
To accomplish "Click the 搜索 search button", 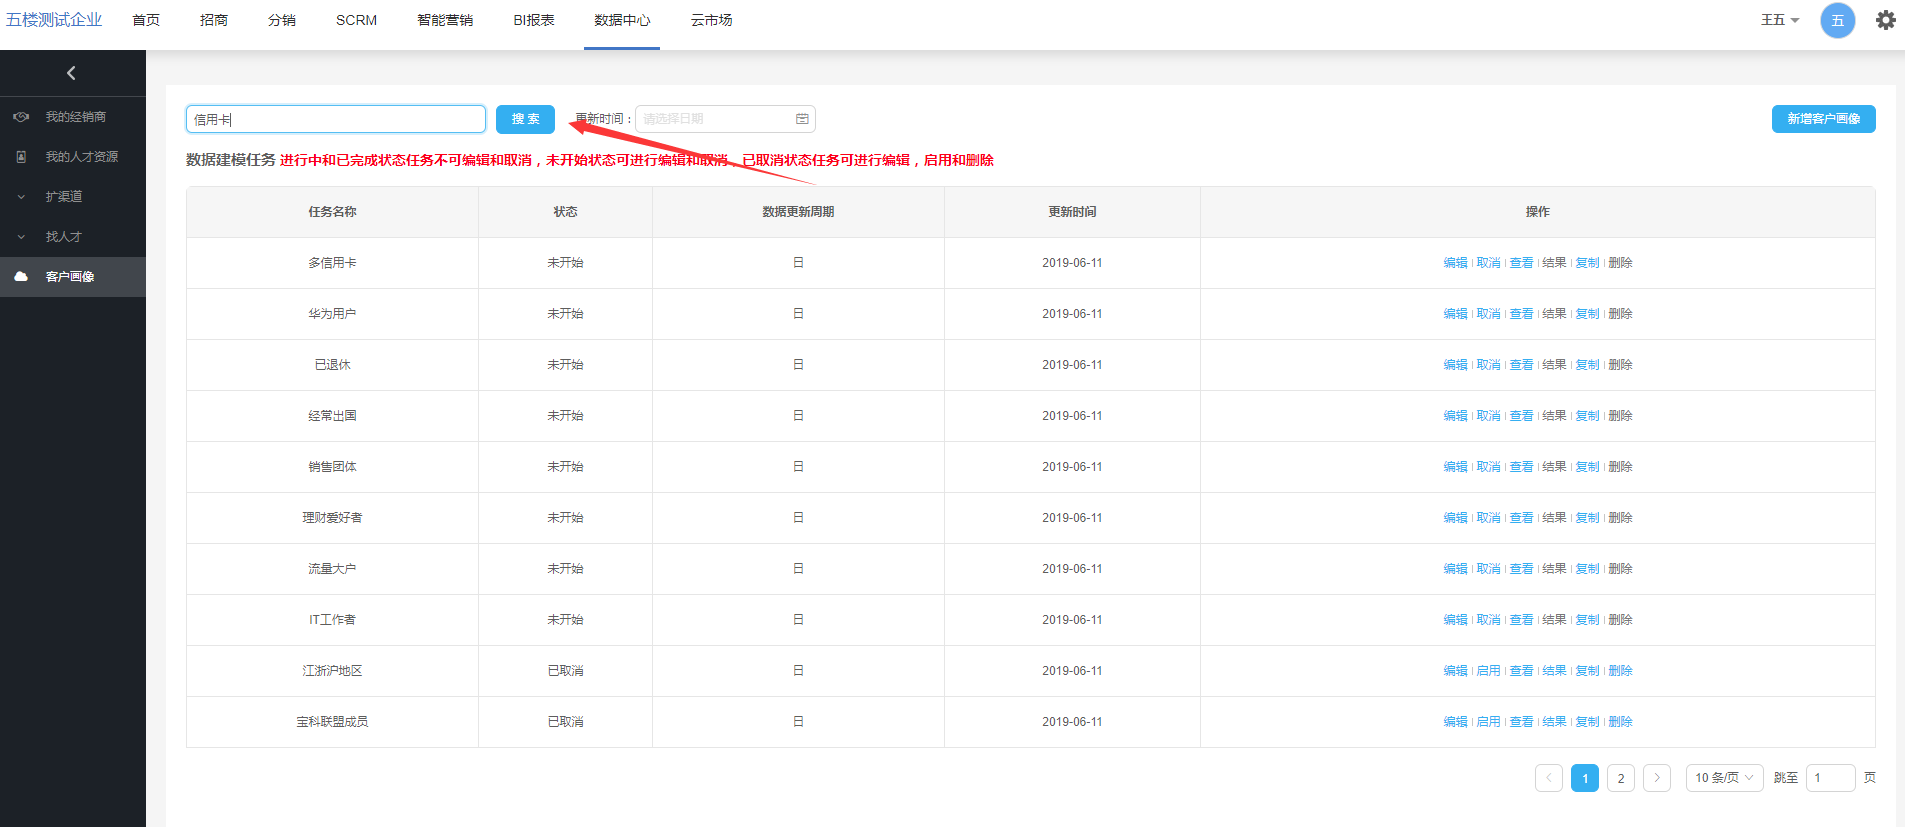I will pos(525,119).
